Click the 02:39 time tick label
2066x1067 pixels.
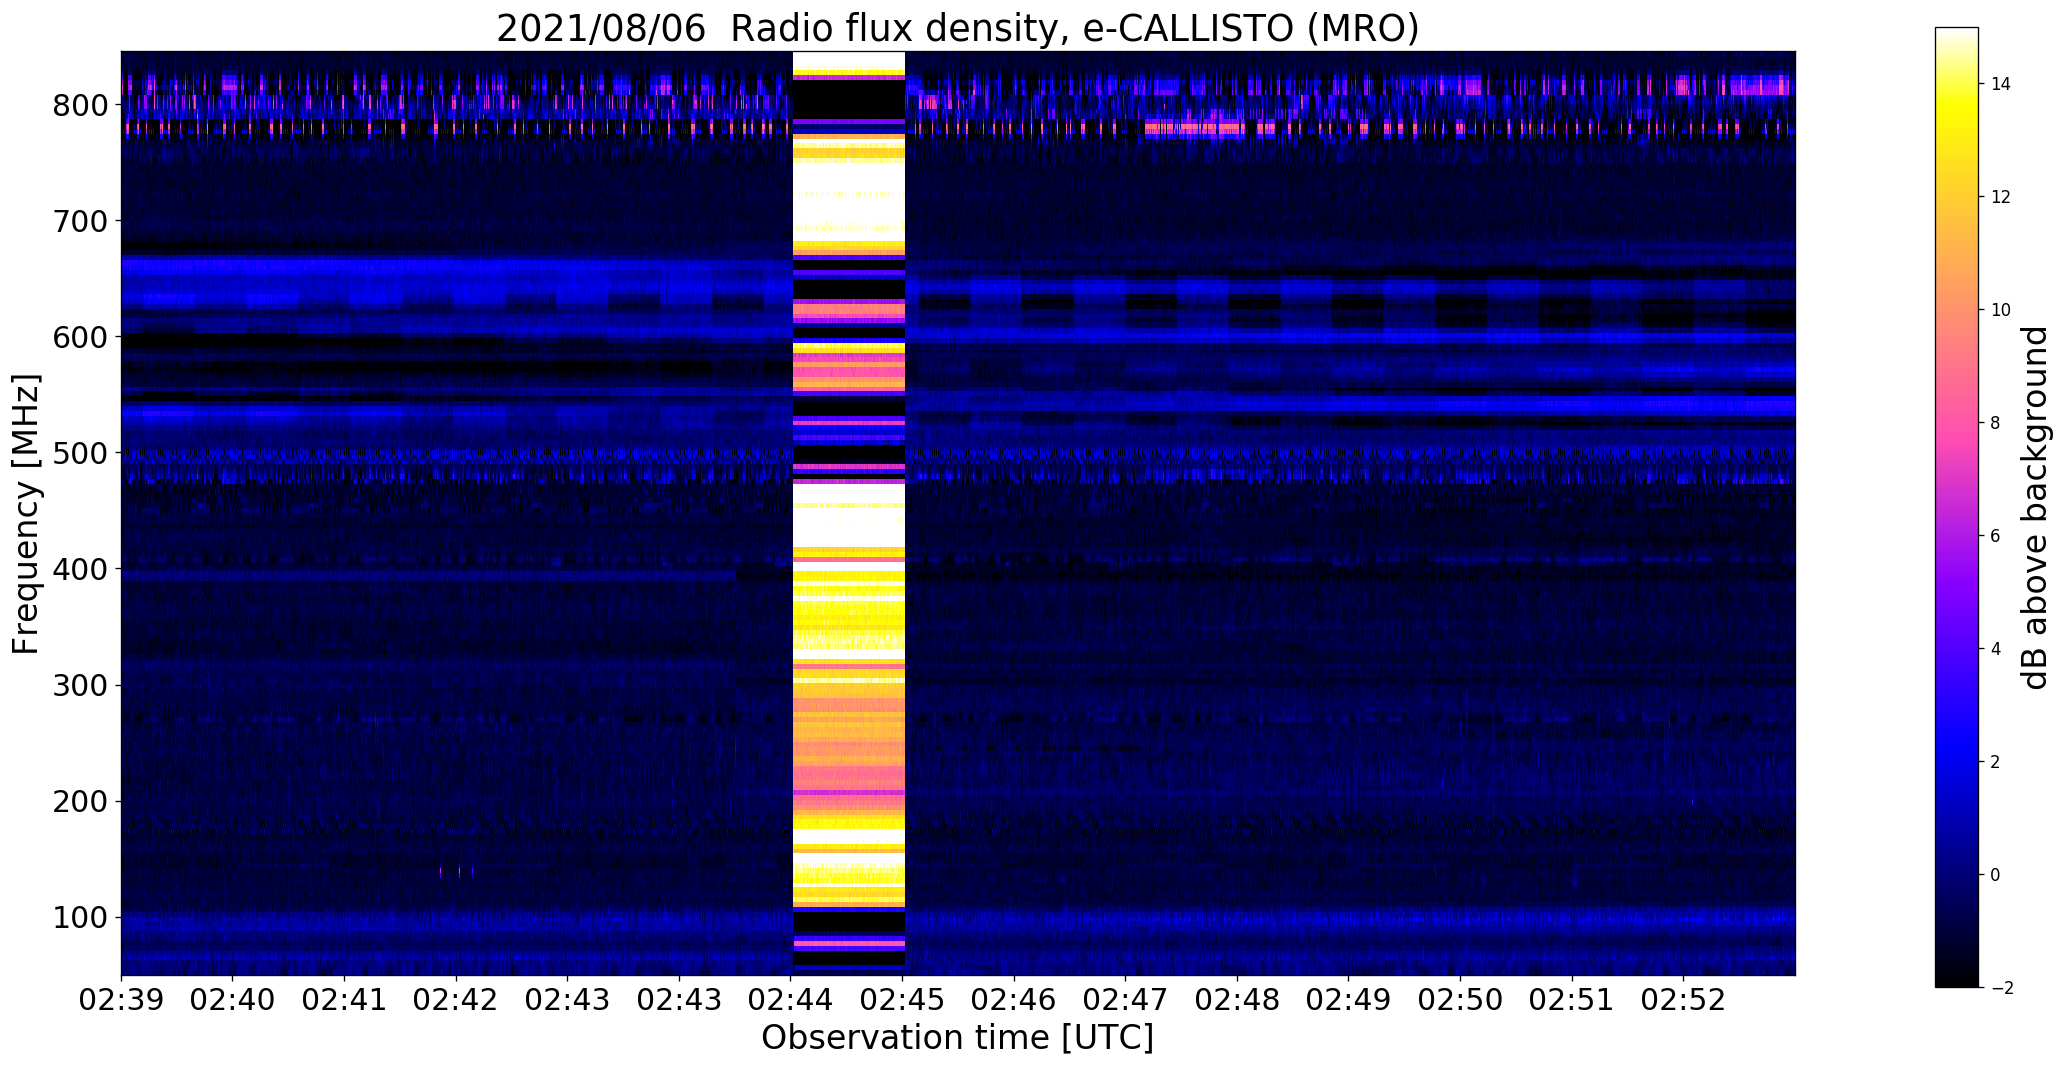121,1000
